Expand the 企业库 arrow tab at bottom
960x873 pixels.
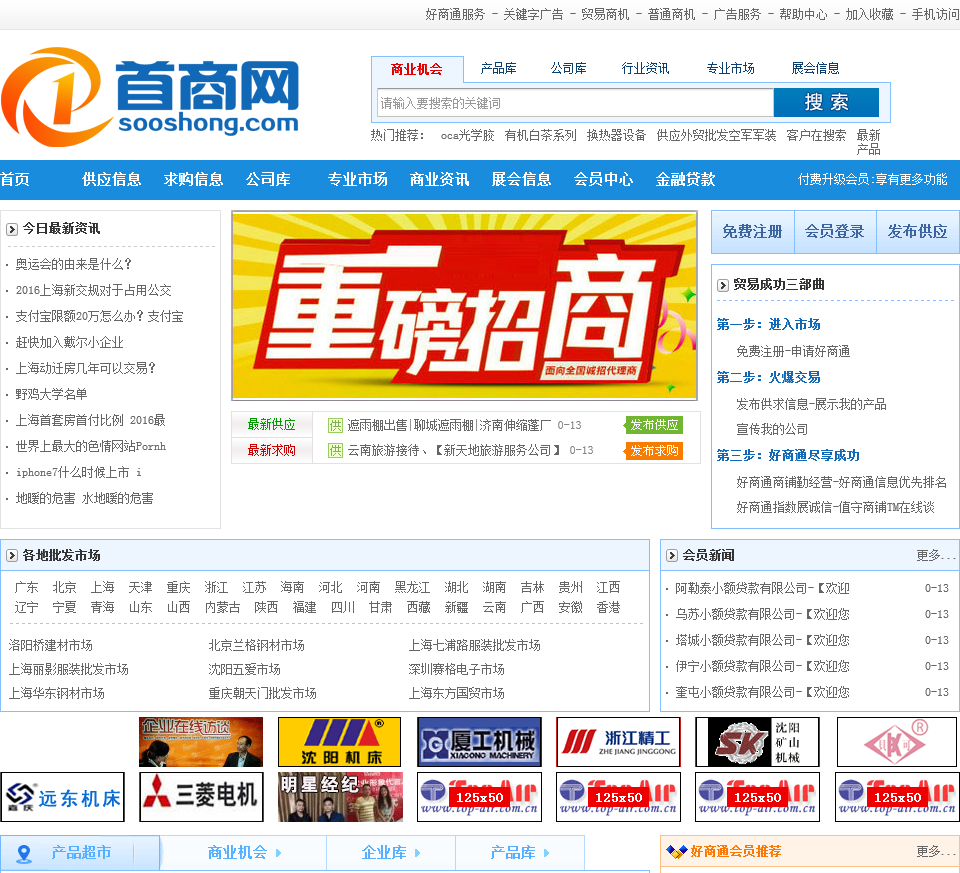(391, 853)
